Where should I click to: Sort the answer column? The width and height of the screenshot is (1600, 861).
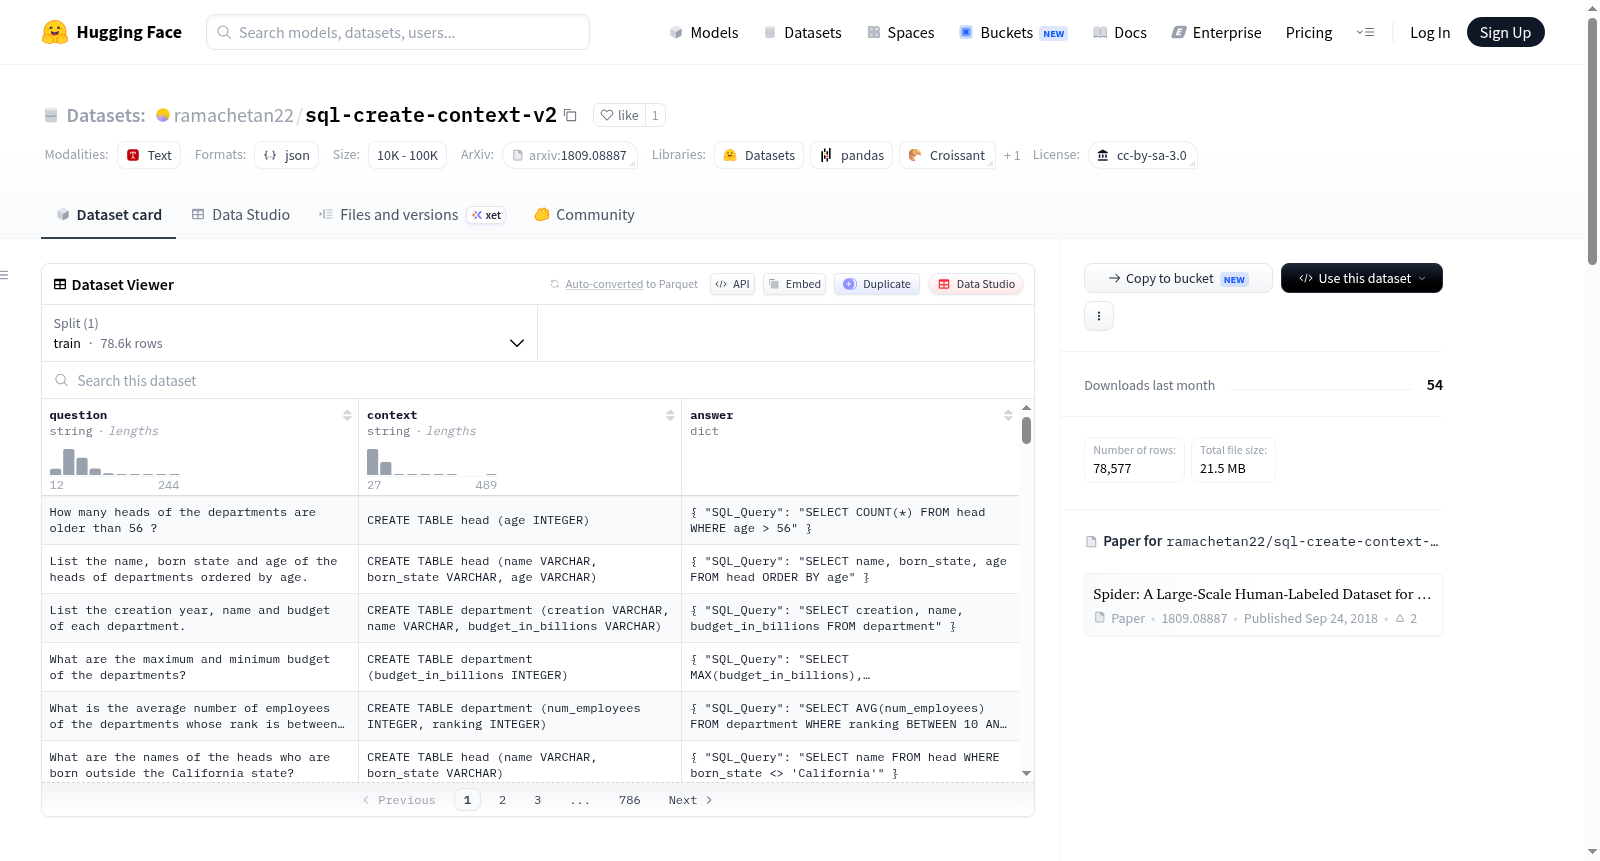1008,415
